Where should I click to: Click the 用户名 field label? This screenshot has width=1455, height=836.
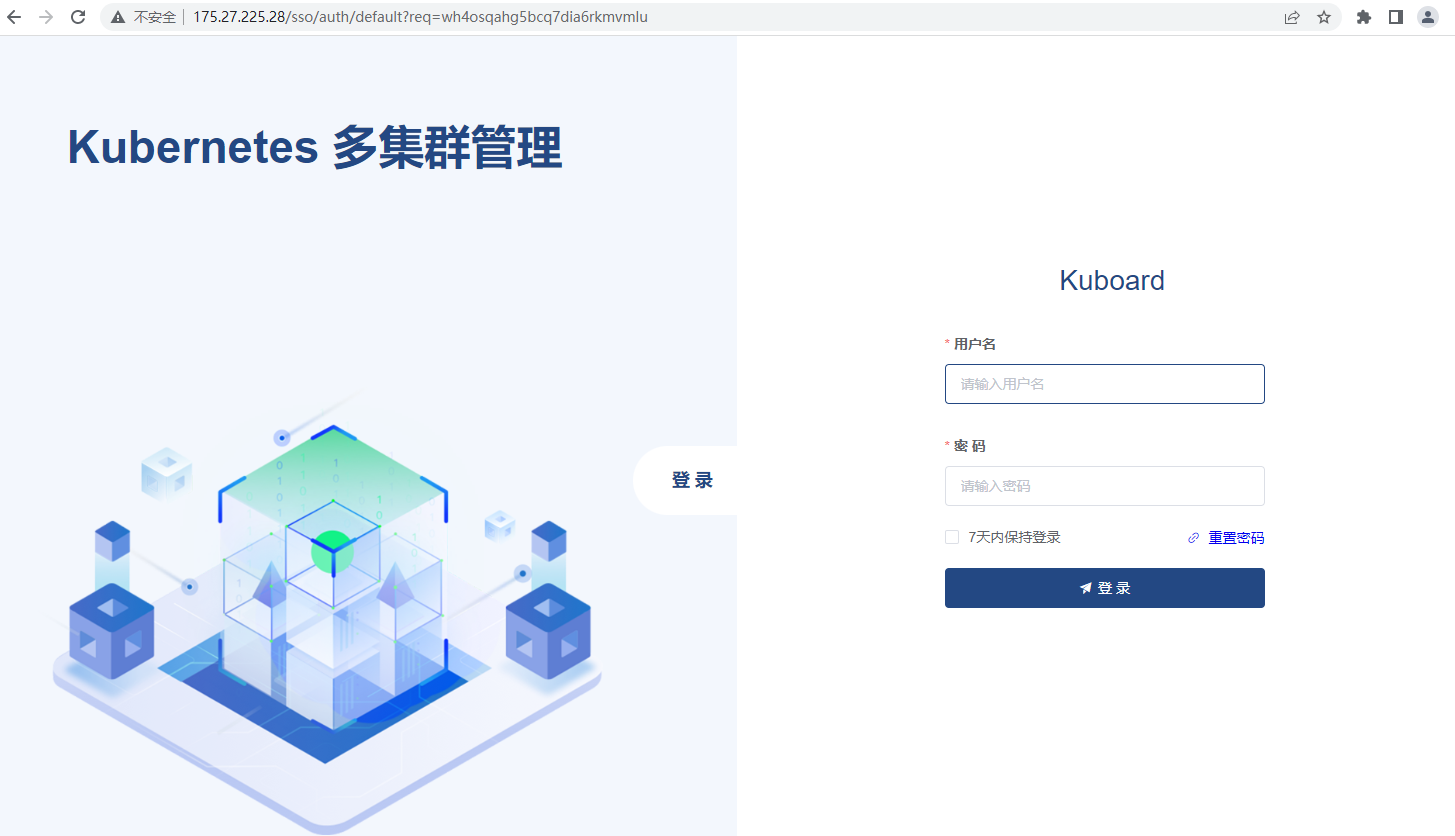(975, 344)
